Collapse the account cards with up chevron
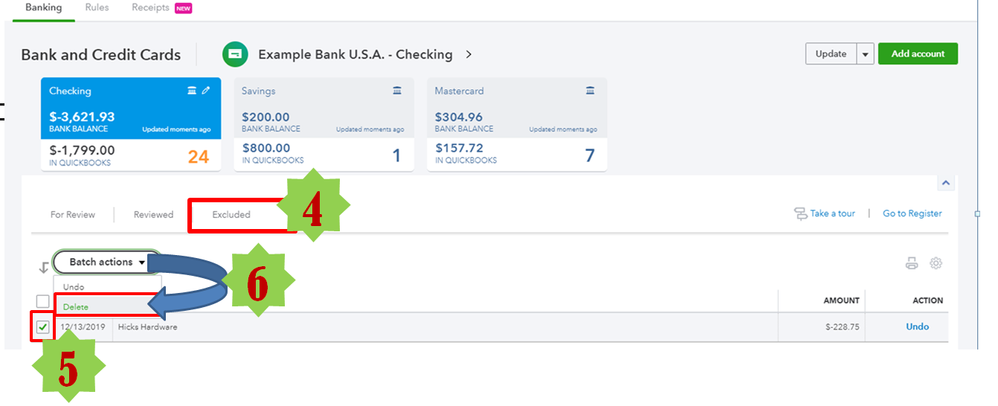This screenshot has width=998, height=406. click(x=945, y=183)
